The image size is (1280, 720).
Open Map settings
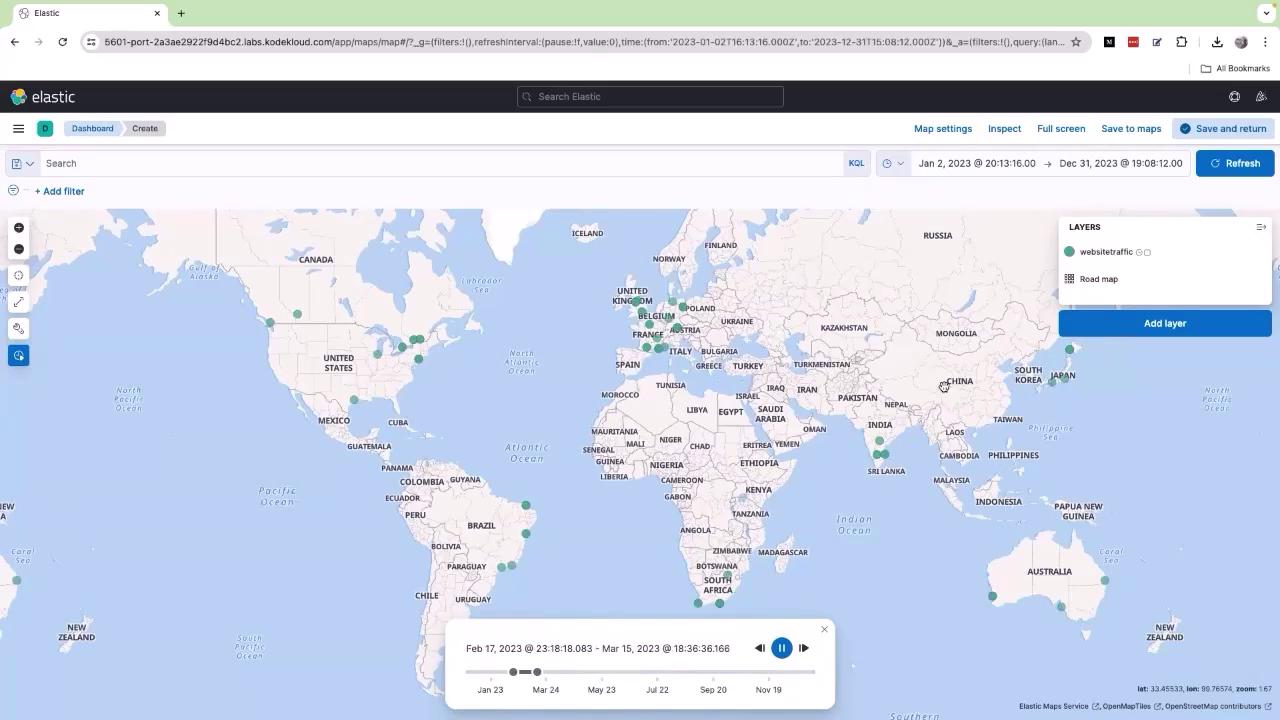point(943,128)
